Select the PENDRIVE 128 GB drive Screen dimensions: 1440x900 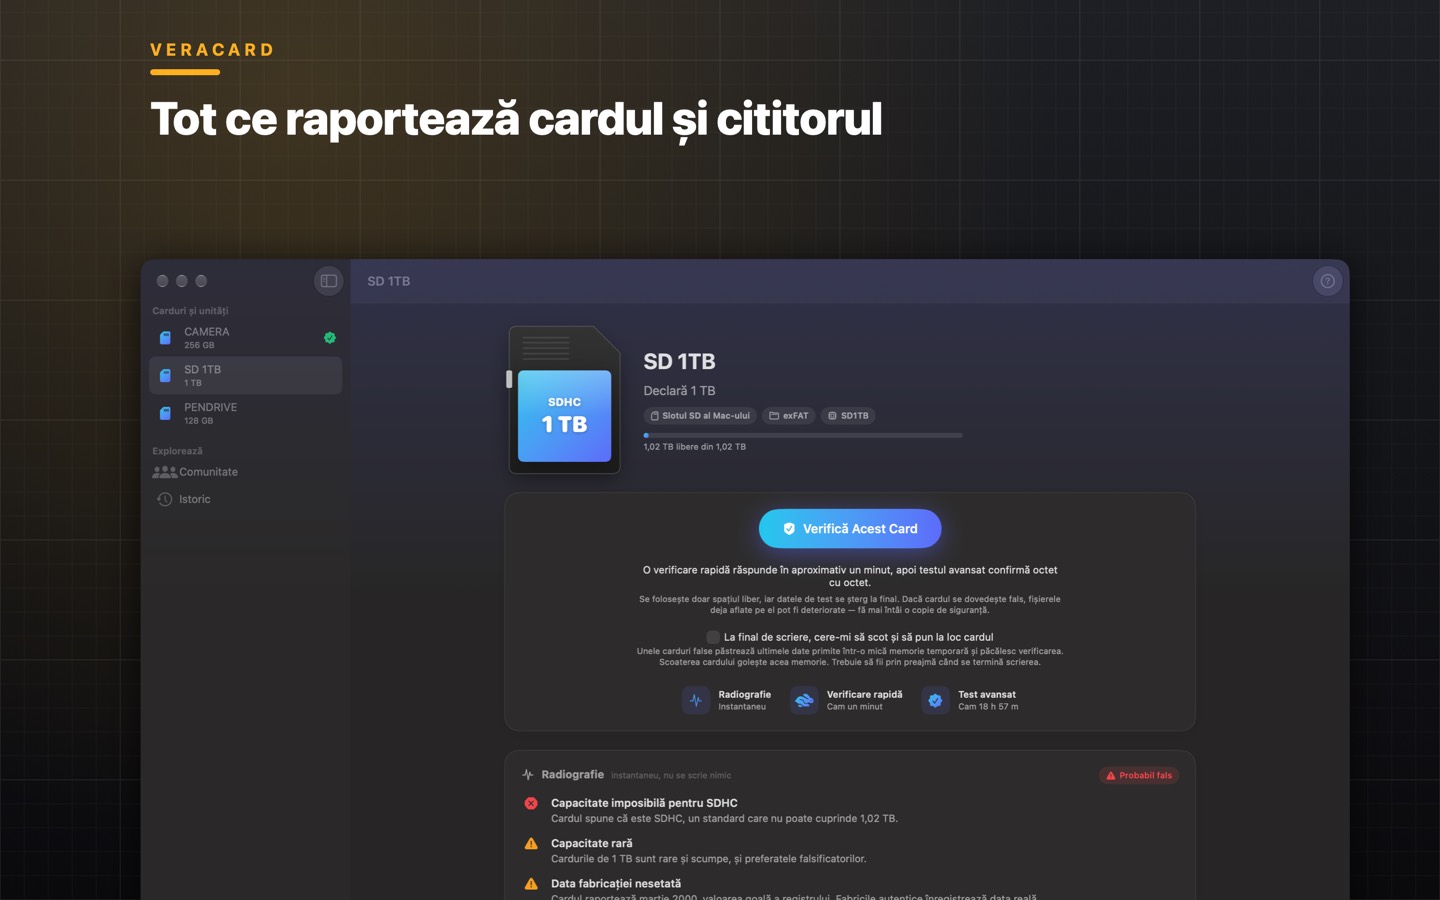coord(246,413)
